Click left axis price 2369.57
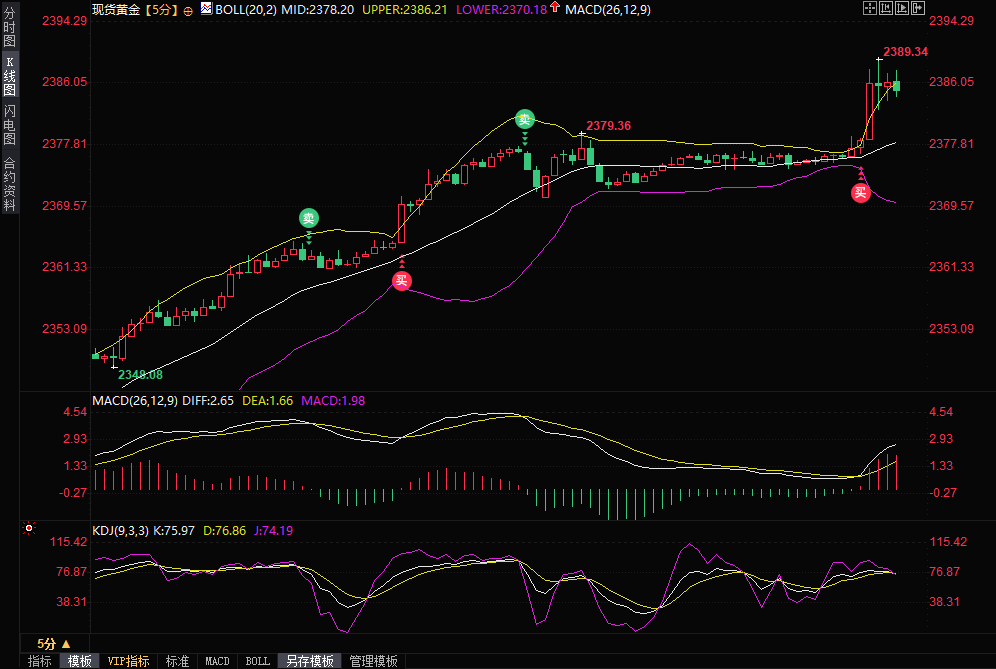 click(64, 206)
